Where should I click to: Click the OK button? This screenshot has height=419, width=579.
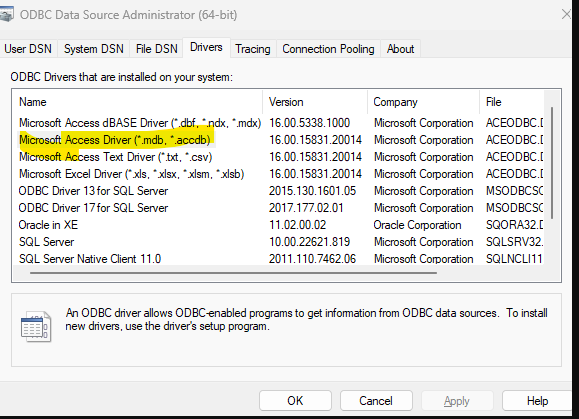295,401
